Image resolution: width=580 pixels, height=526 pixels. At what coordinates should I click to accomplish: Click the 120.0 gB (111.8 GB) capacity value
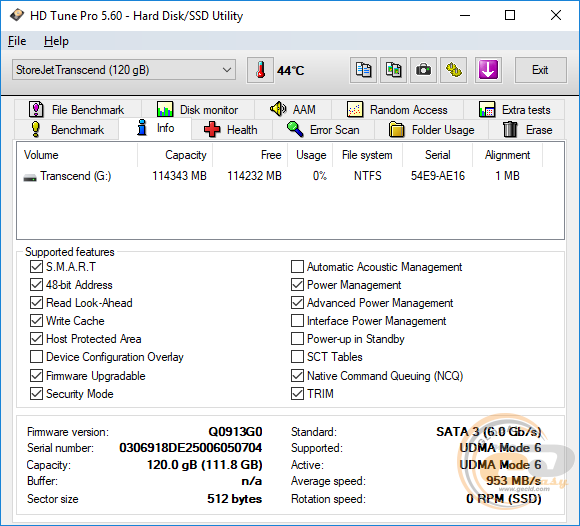205,465
